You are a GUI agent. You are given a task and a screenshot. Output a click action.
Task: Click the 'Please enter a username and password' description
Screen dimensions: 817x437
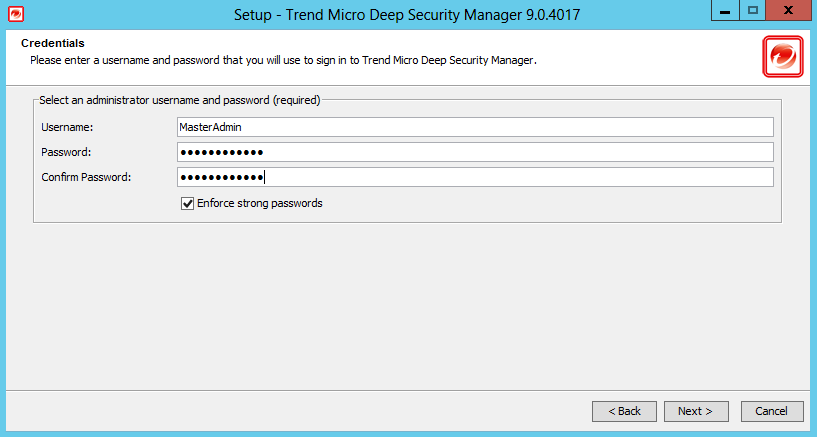(x=283, y=60)
